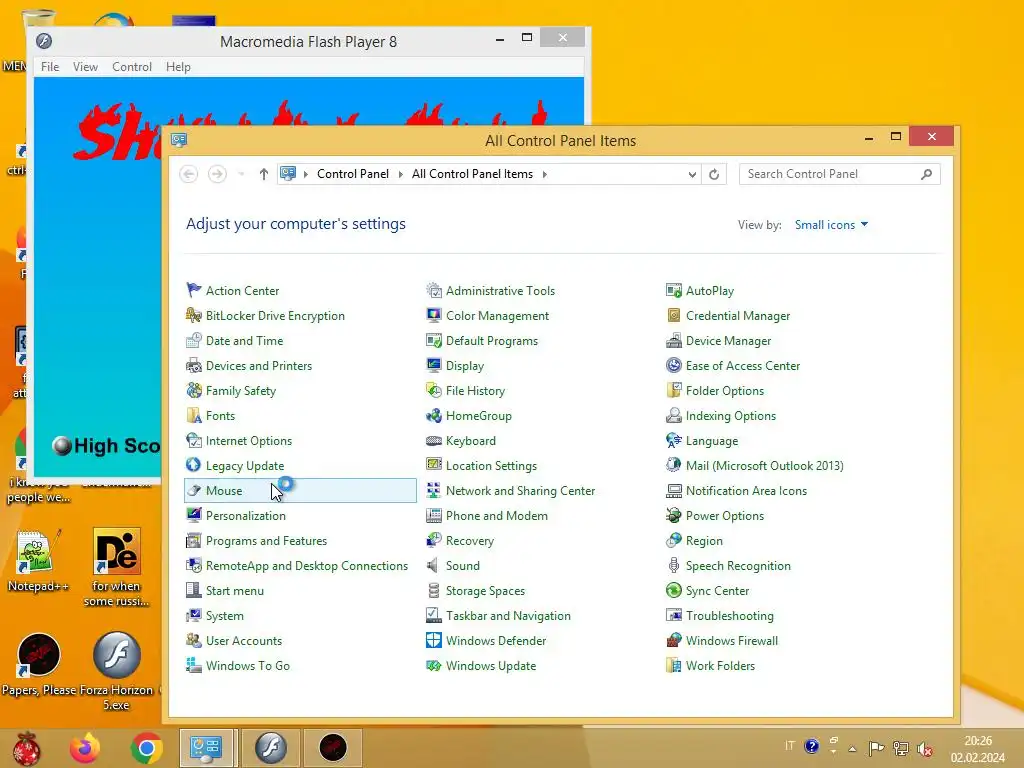
Task: Open the Speech Recognition microphone icon
Action: (x=673, y=566)
